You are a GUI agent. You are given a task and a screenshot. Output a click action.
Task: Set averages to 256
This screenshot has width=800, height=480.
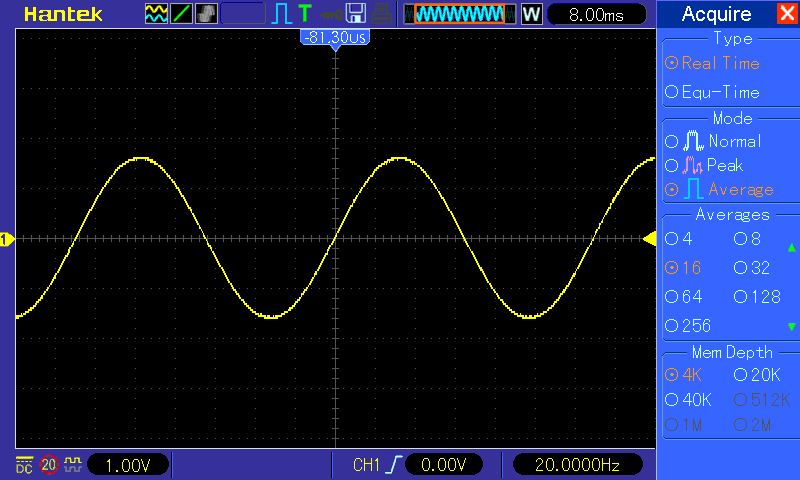click(688, 325)
